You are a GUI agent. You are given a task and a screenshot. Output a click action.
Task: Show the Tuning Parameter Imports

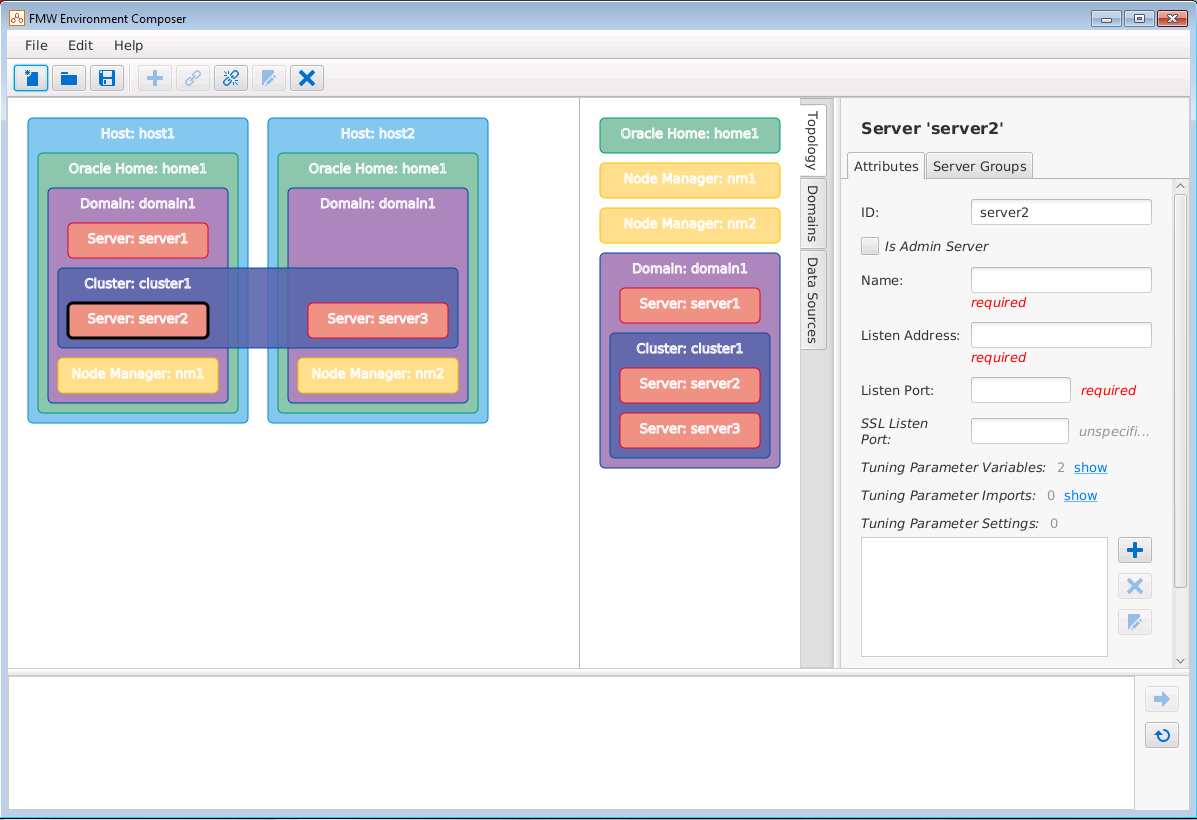tap(1080, 496)
